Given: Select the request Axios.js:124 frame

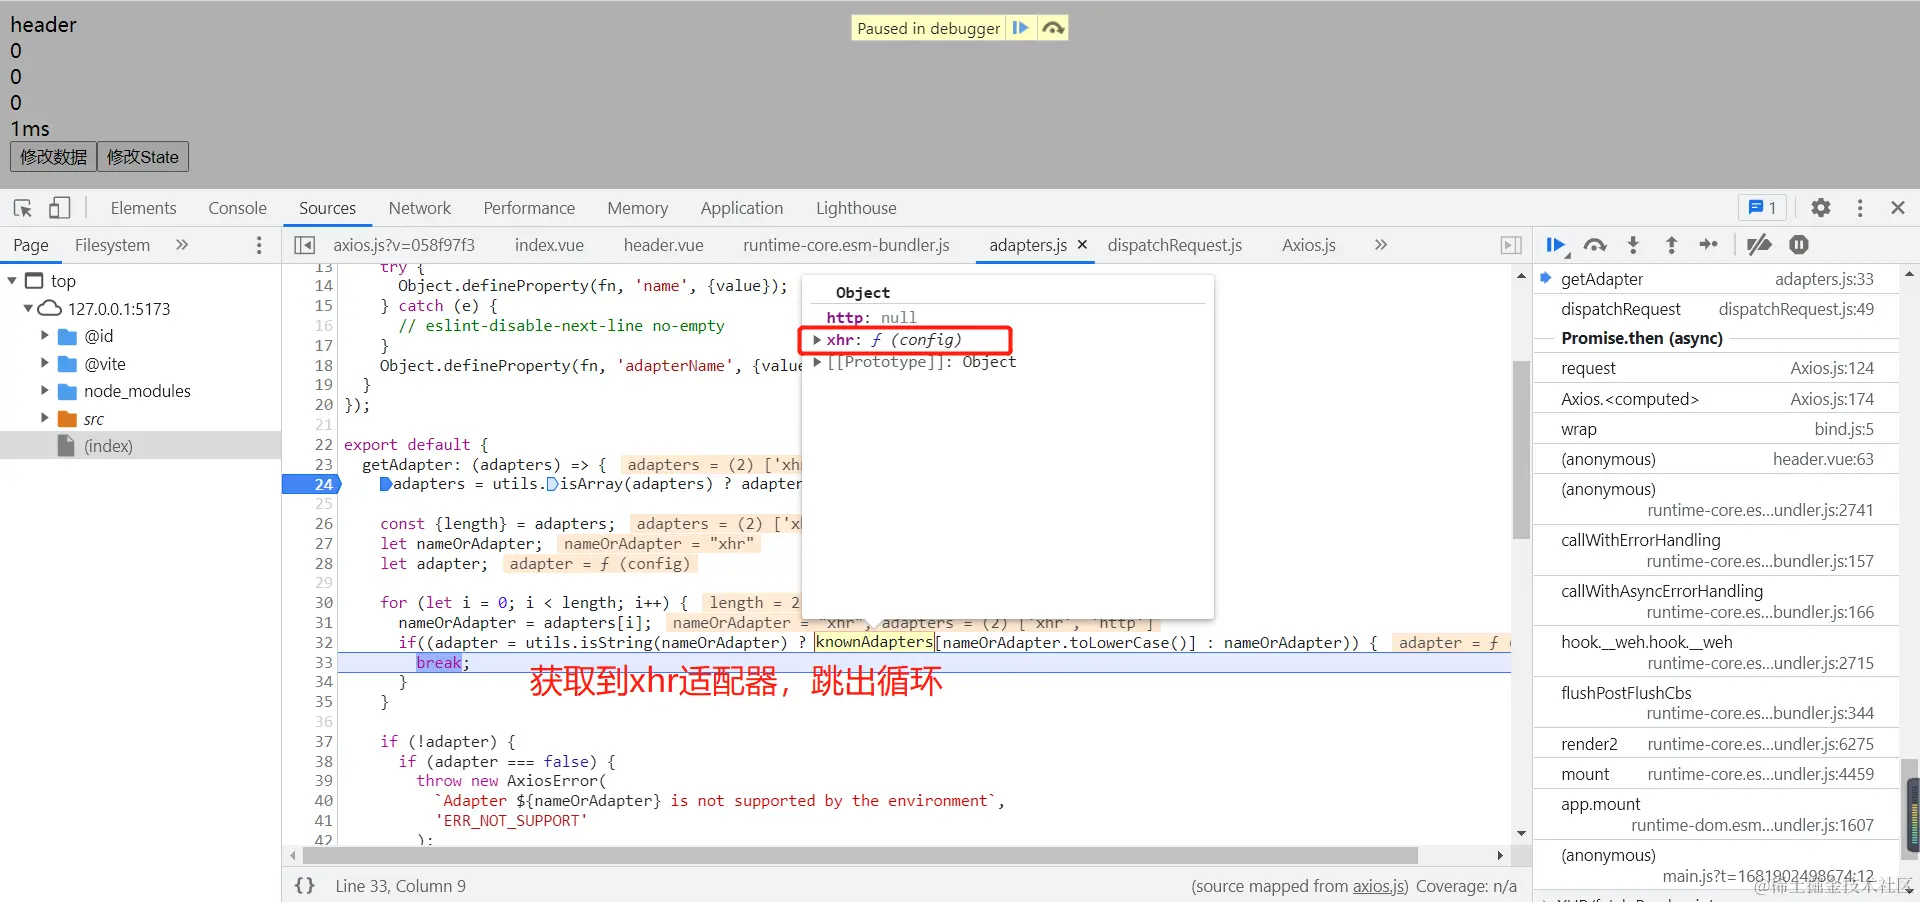Looking at the screenshot, I should [x=1717, y=368].
